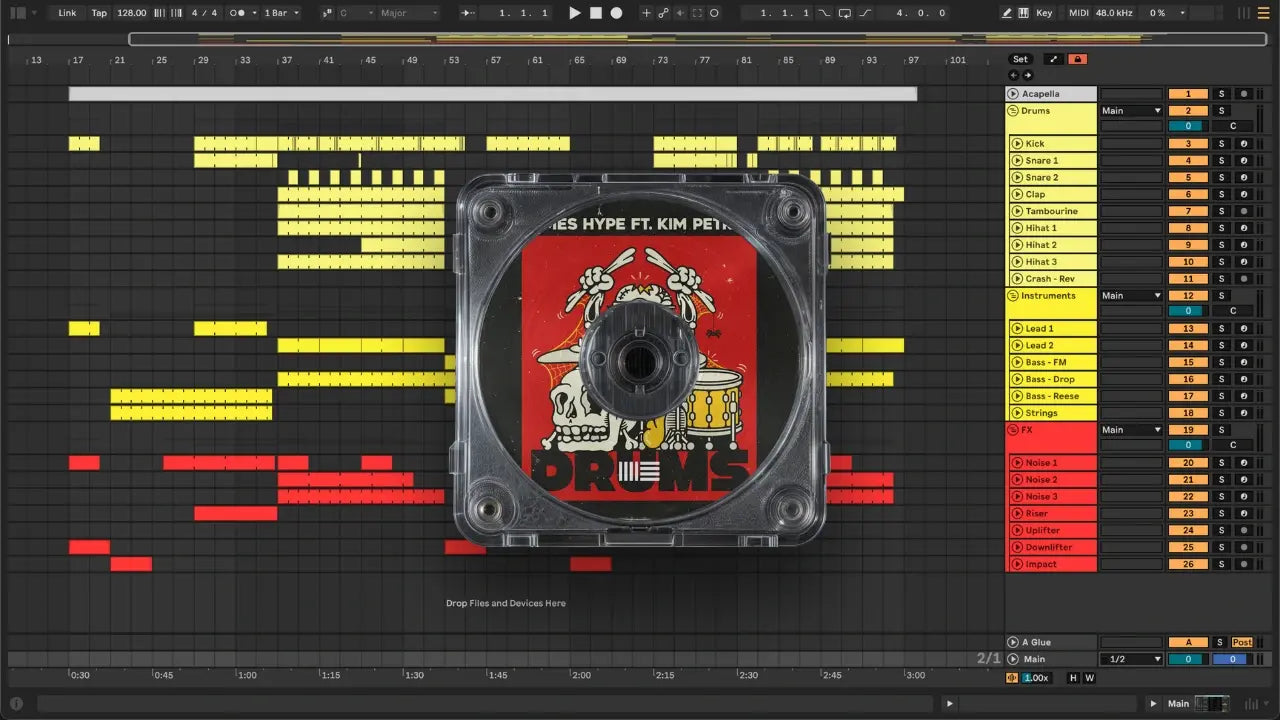Click the Arrangement Record button
This screenshot has width=1280, height=720.
[617, 13]
